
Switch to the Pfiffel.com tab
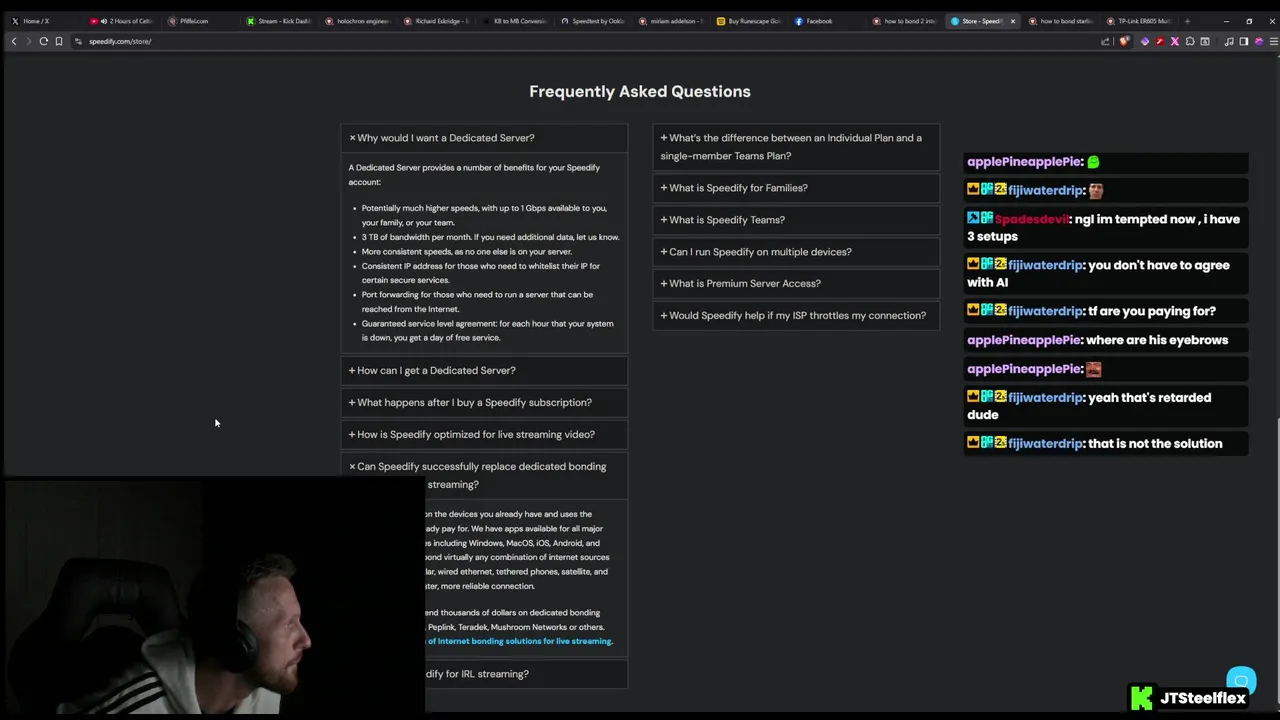coord(200,21)
